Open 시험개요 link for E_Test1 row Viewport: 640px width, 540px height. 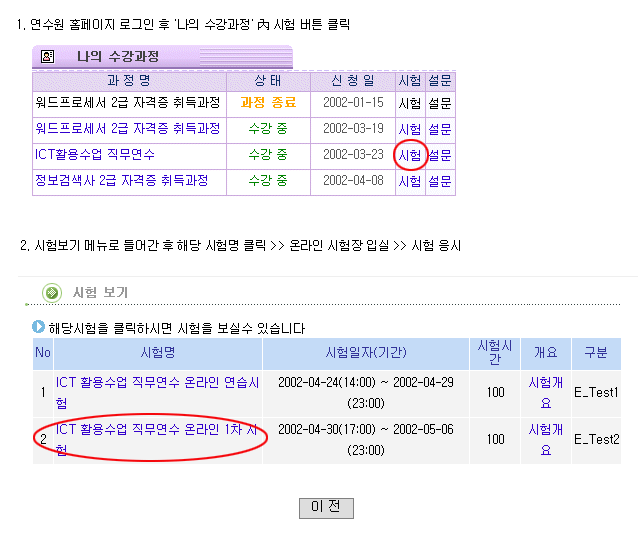546,393
